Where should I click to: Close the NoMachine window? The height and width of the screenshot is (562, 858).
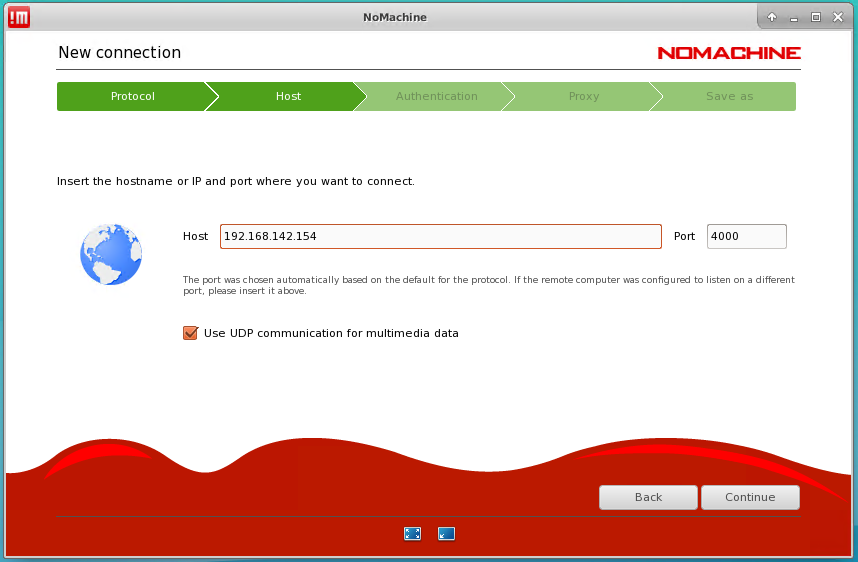click(838, 17)
